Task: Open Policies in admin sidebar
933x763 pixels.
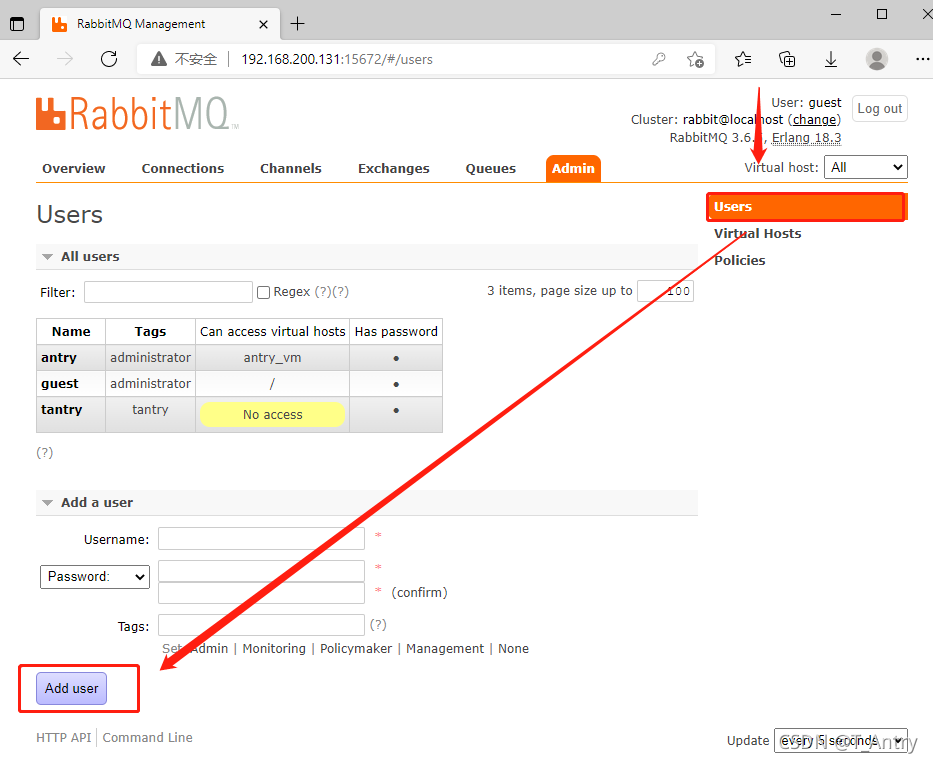Action: [x=740, y=260]
